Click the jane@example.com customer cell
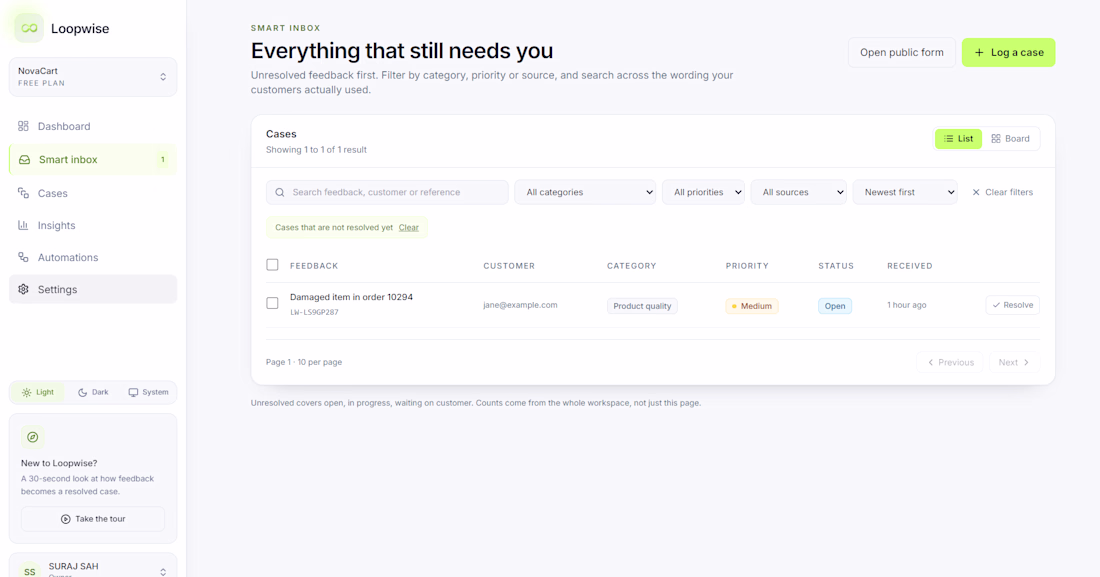The height and width of the screenshot is (577, 1100). tap(520, 305)
